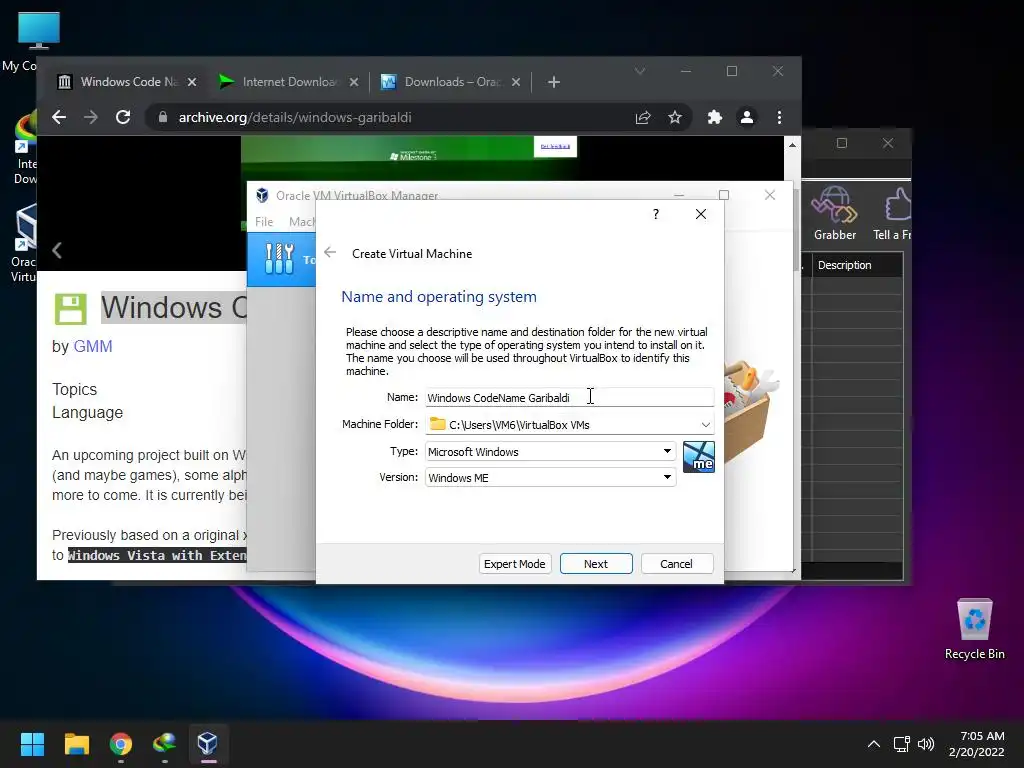Select the Recycle Bin desktop icon
This screenshot has width=1024, height=768.
point(974,629)
